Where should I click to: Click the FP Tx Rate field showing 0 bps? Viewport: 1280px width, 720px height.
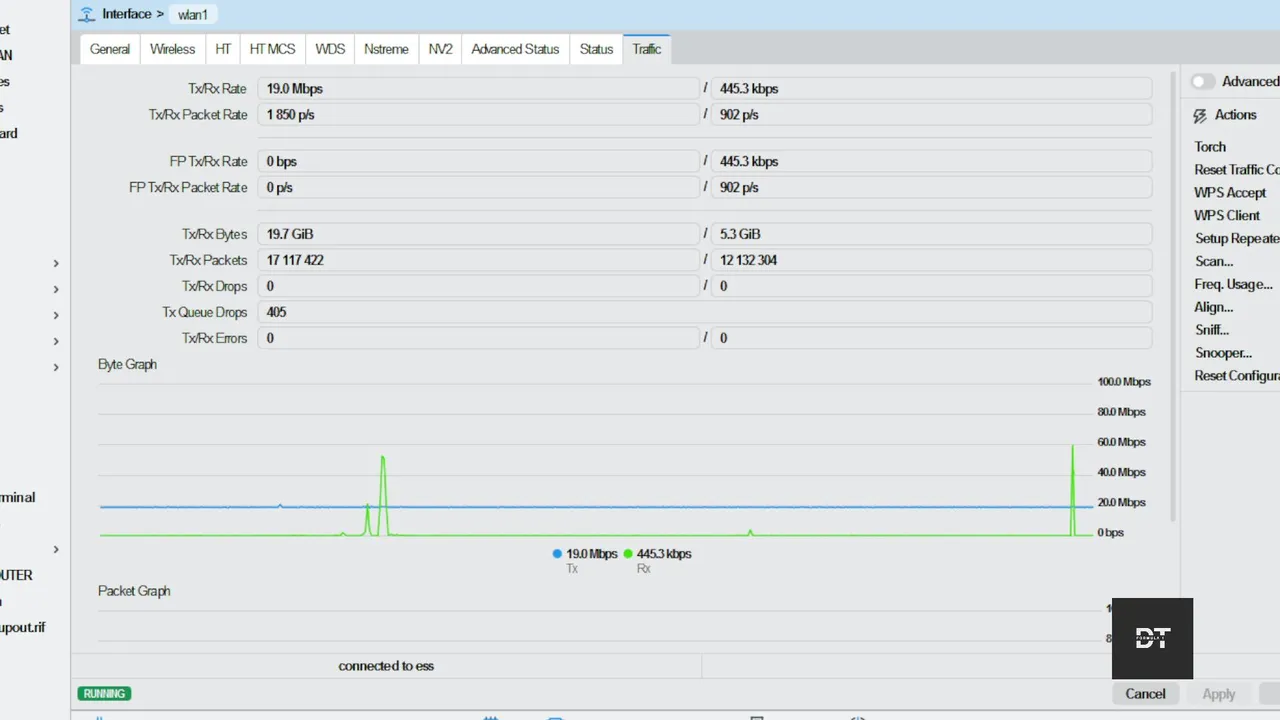478,162
